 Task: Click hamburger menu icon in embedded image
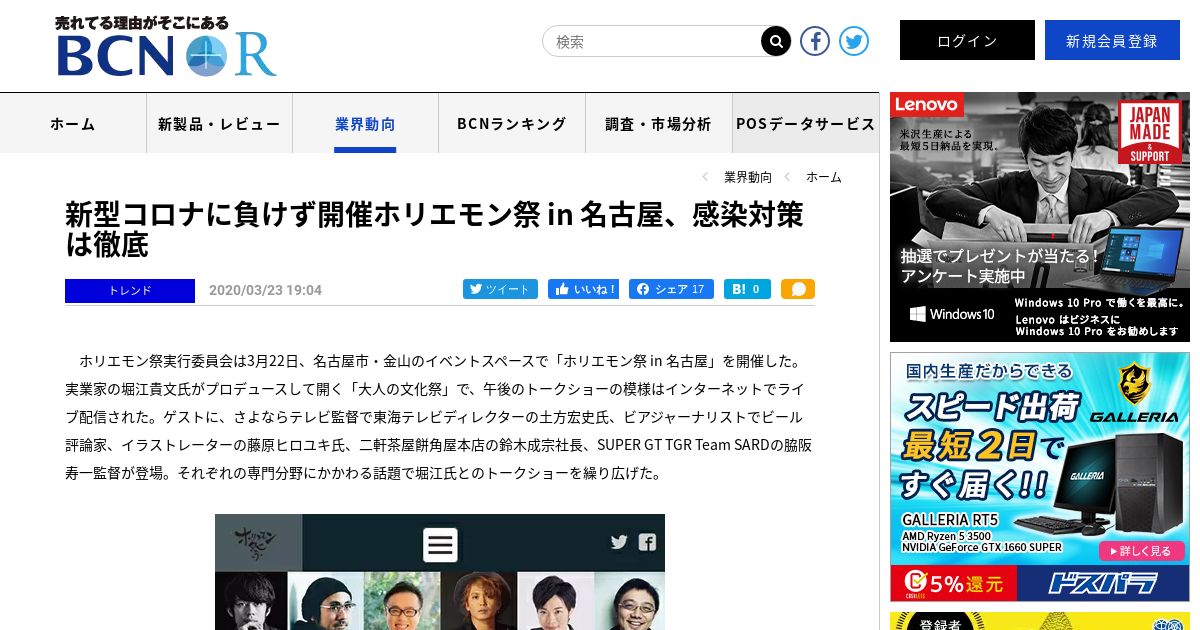coord(440,545)
